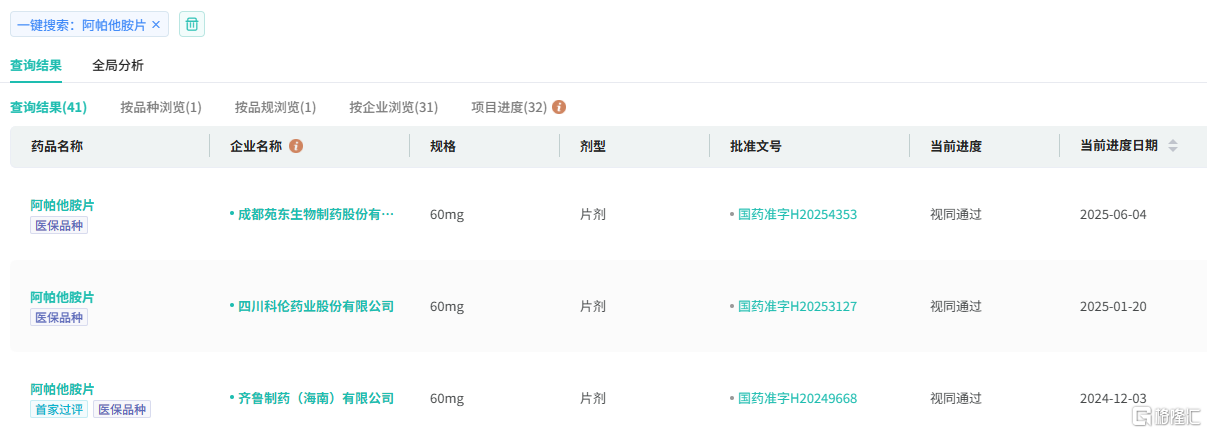Click the 当前进度 column header

(956, 146)
